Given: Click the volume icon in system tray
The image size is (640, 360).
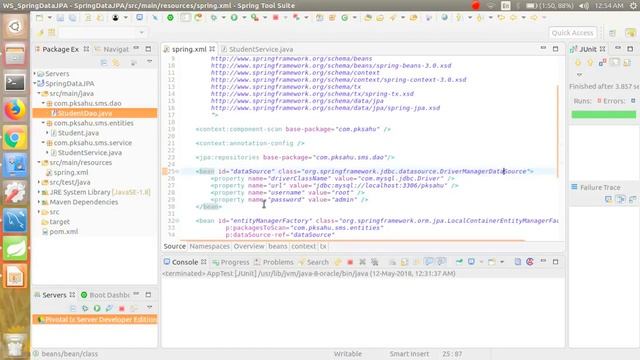Looking at the screenshot, I should point(584,6).
